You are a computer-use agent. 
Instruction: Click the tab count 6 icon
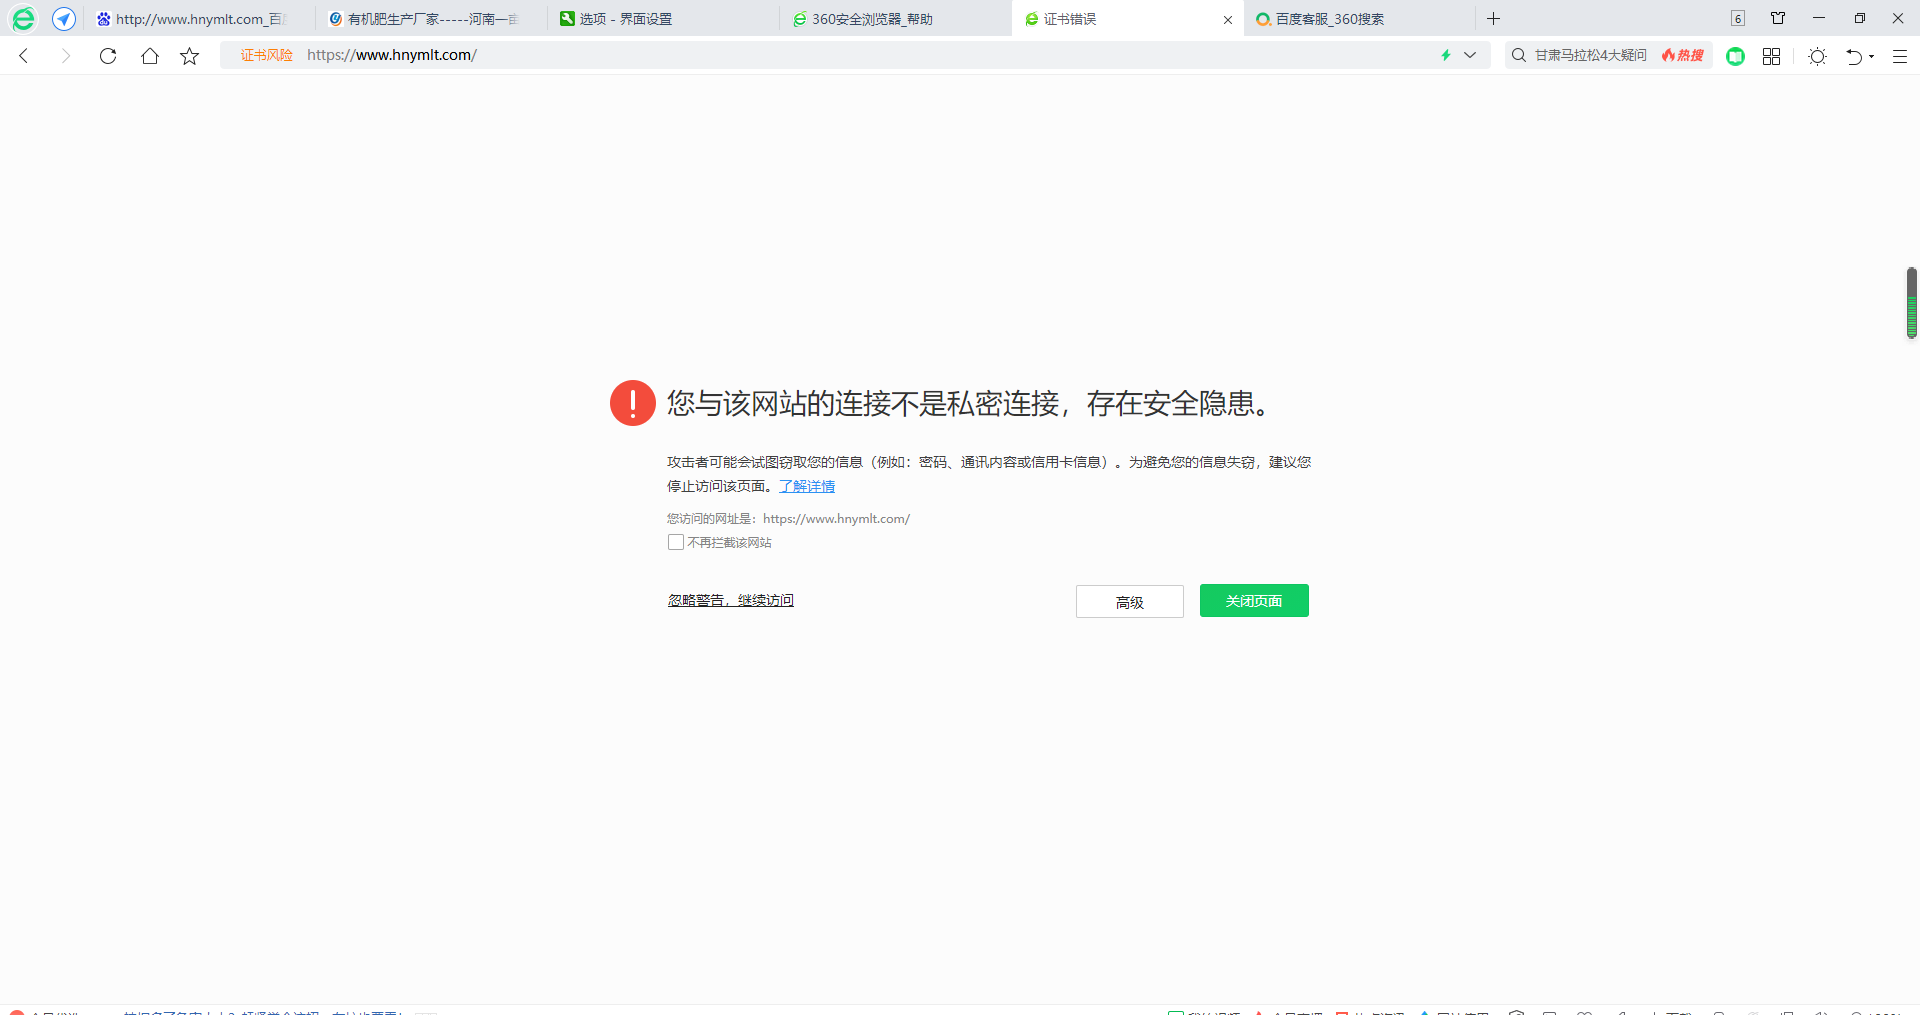click(x=1738, y=18)
